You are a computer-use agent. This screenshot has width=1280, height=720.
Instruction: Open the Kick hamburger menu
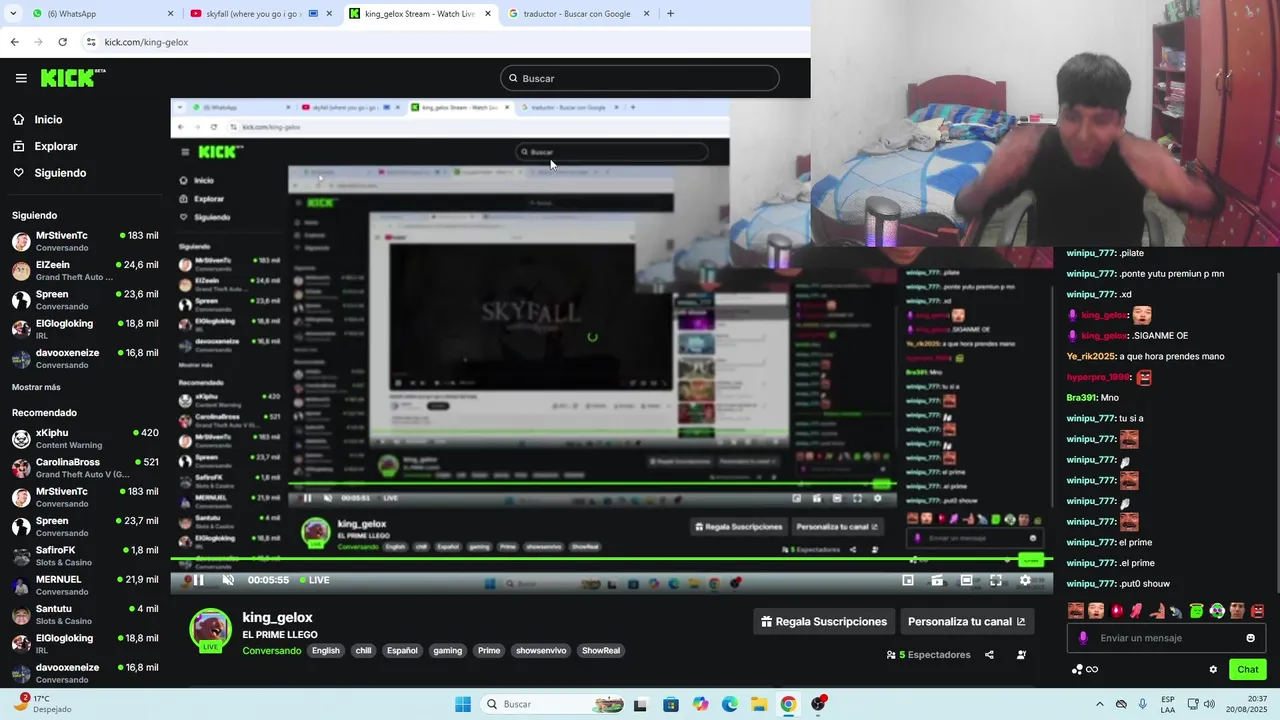[x=21, y=78]
